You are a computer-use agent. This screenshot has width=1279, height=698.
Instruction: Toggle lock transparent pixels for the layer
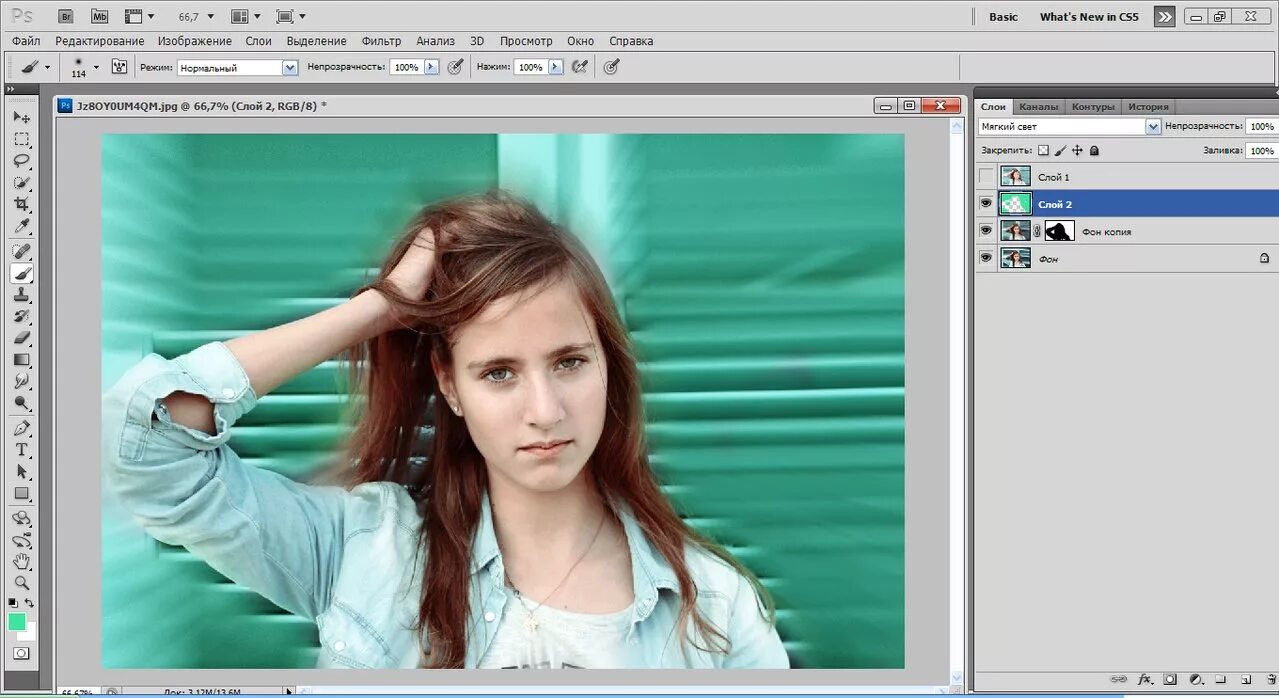(x=1043, y=150)
